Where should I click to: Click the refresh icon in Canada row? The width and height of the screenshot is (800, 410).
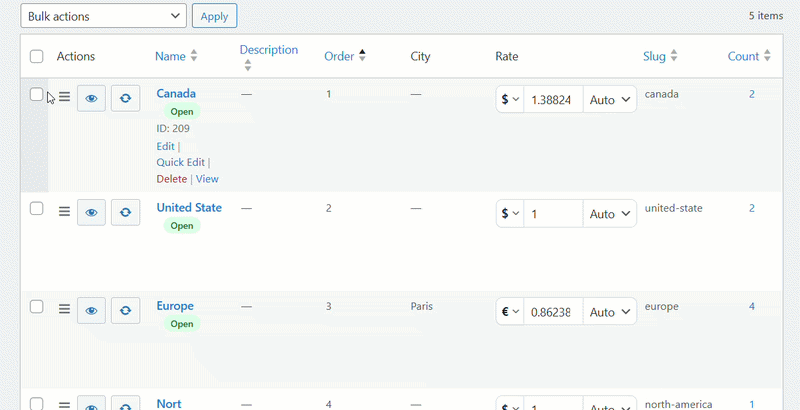(125, 98)
